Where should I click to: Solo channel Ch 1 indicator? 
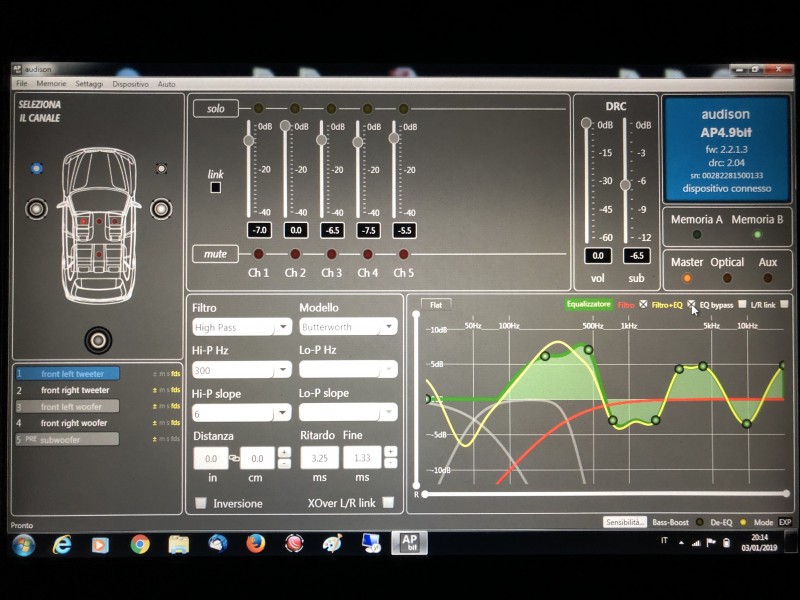(259, 108)
